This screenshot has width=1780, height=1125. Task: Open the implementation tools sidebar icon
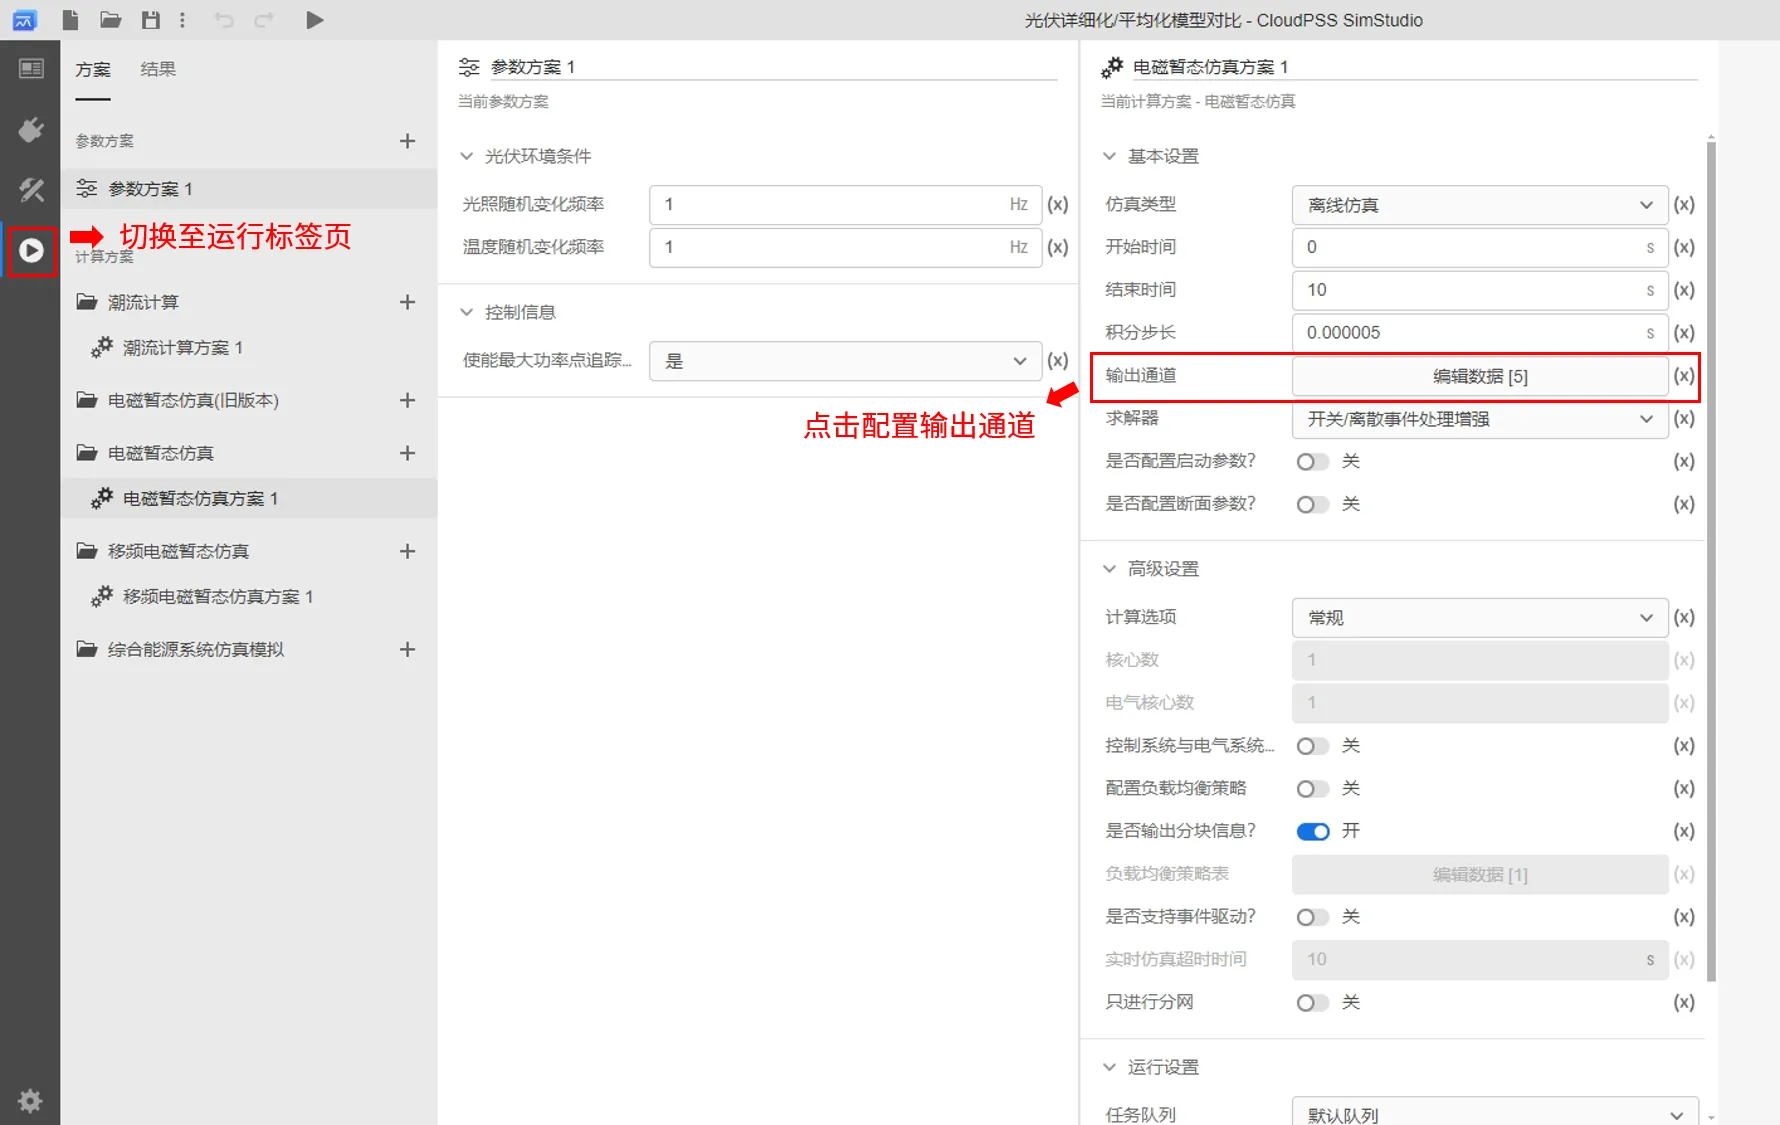pos(31,190)
